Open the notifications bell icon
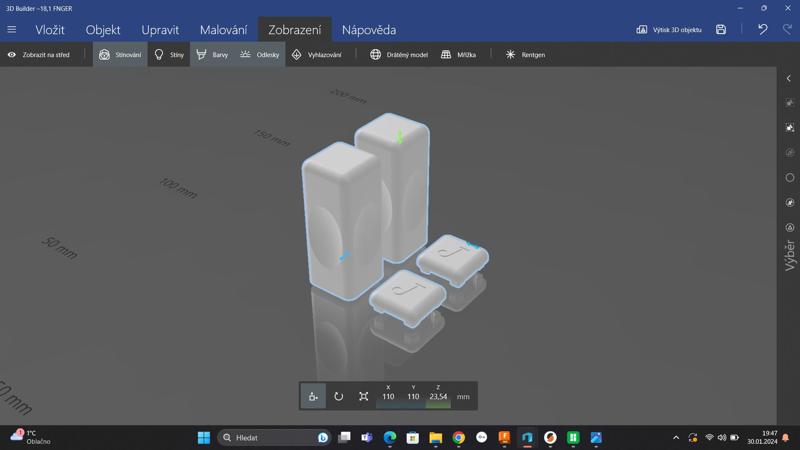 (786, 438)
